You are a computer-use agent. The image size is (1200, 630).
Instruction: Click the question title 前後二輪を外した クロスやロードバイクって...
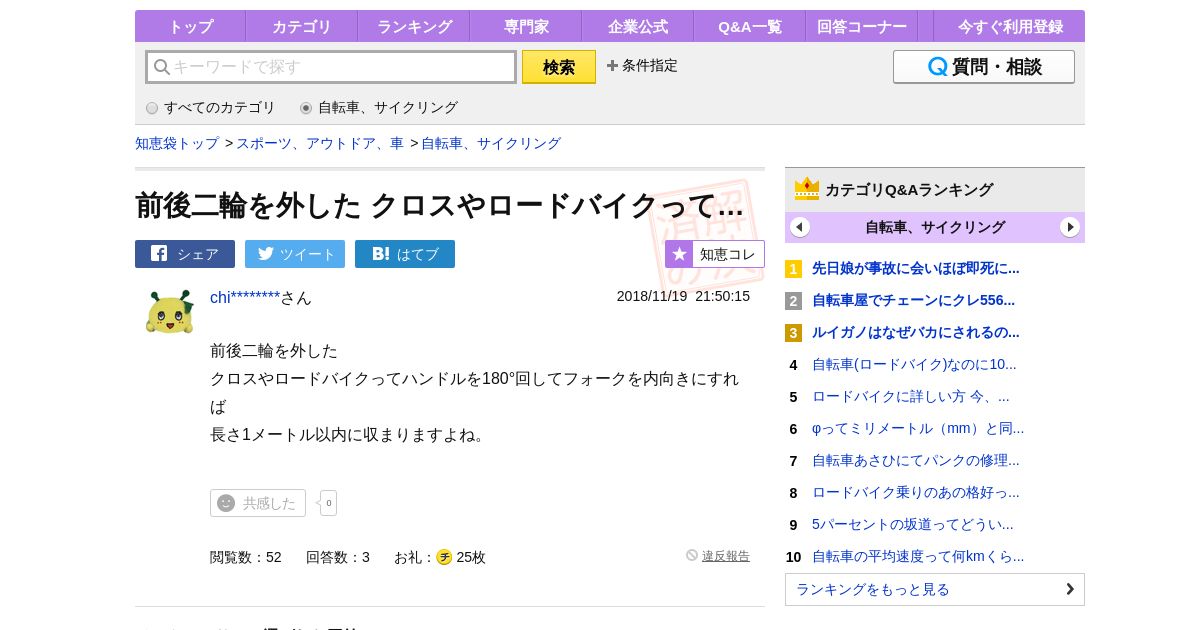click(439, 205)
